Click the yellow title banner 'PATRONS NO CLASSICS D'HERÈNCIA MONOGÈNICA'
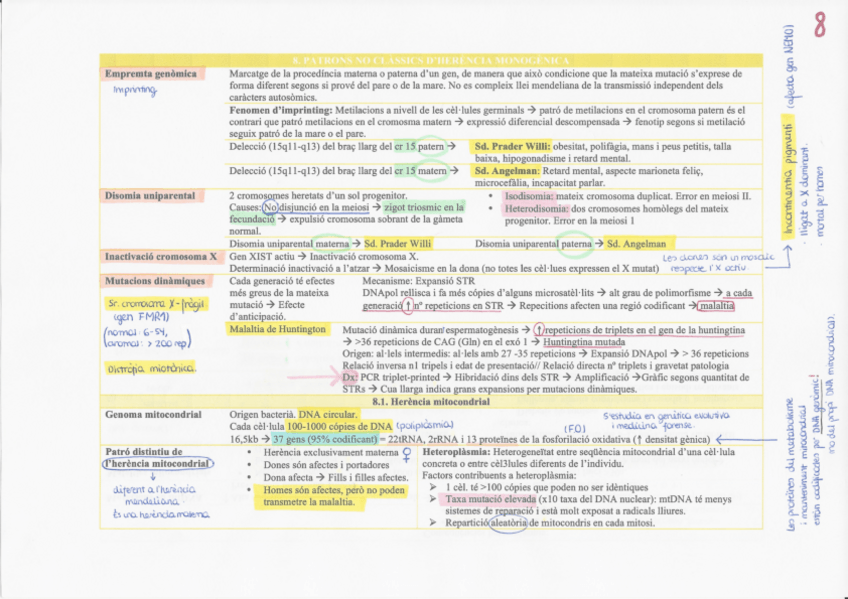The height and width of the screenshot is (599, 848). (430, 61)
